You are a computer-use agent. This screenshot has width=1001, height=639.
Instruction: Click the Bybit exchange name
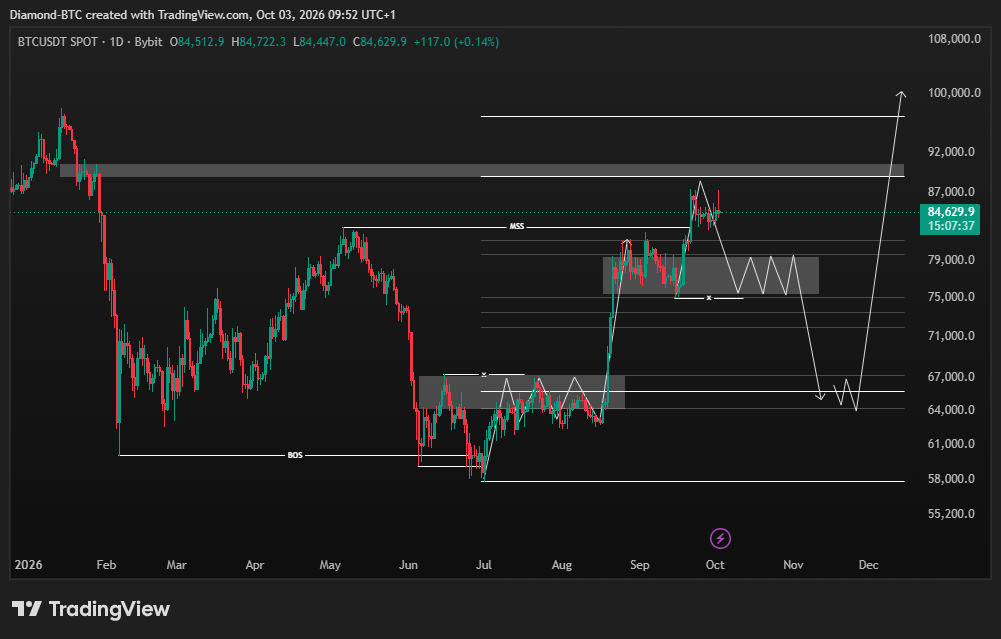tap(149, 42)
